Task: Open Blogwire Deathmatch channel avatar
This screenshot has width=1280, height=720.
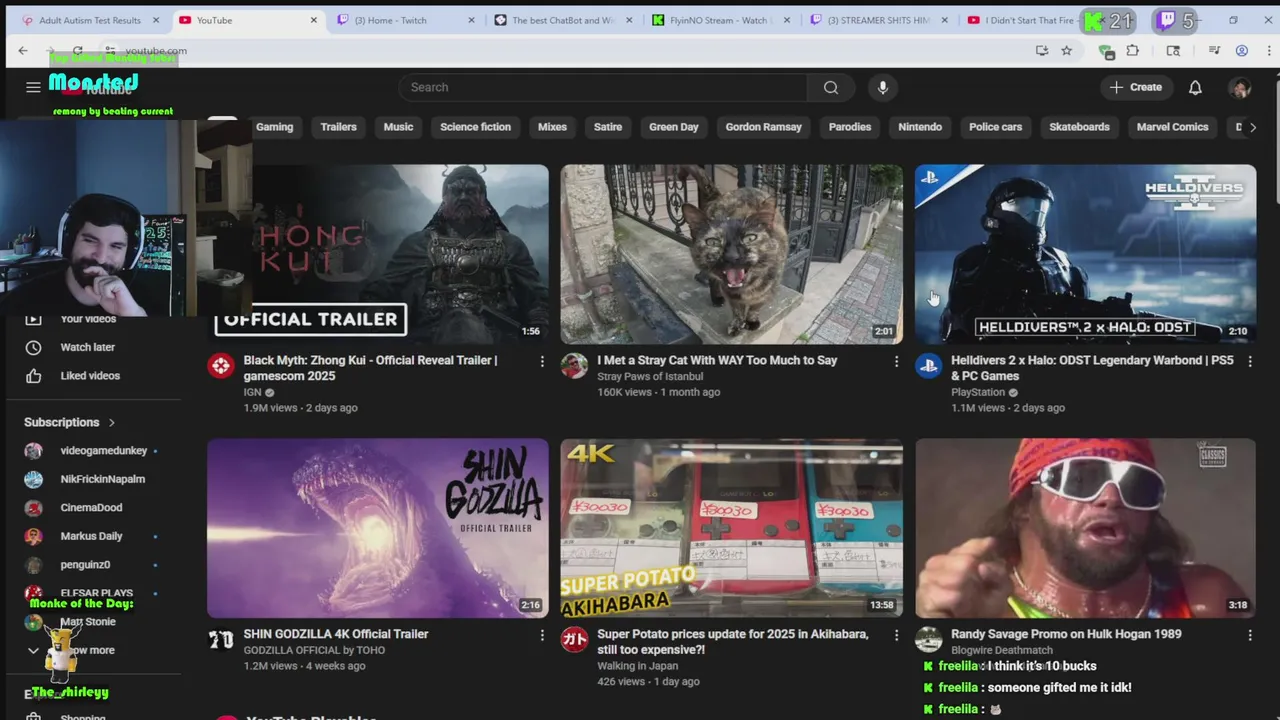Action: click(x=928, y=640)
